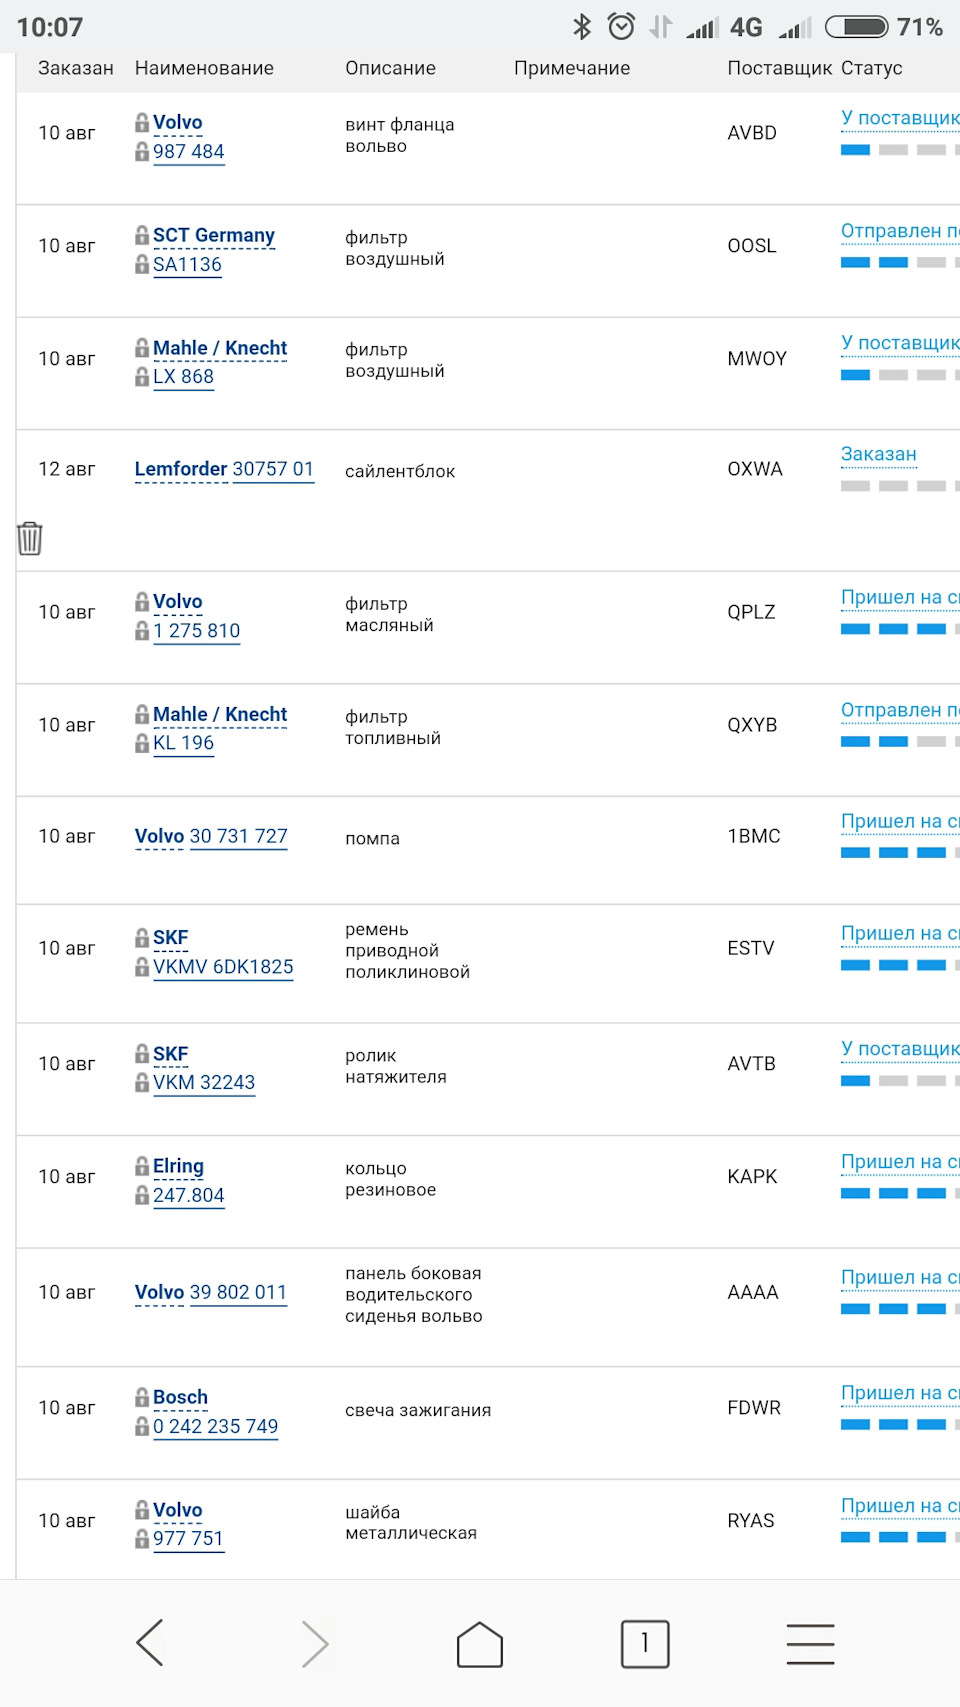
Task: Tap the lock icon next to SCT Germany
Action: (x=142, y=235)
